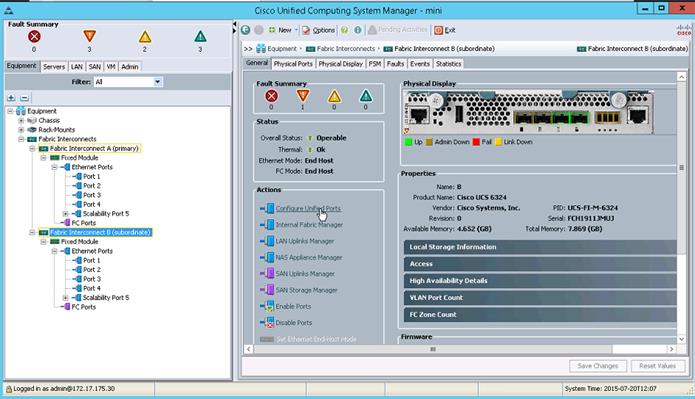Click the grey Forward navigation button
Screen dimensions: 695x399
point(259,30)
